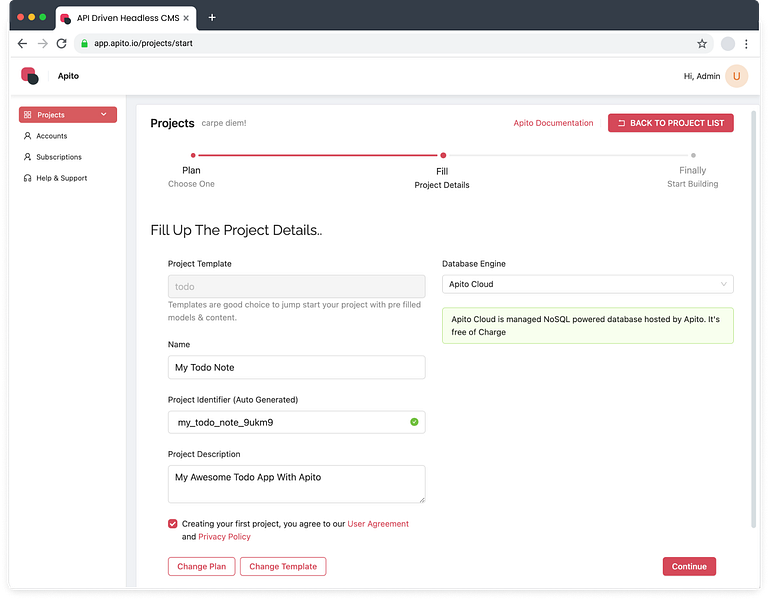Viewport: 769px width, 600px height.
Task: Open the User Agreement link
Action: (x=378, y=523)
